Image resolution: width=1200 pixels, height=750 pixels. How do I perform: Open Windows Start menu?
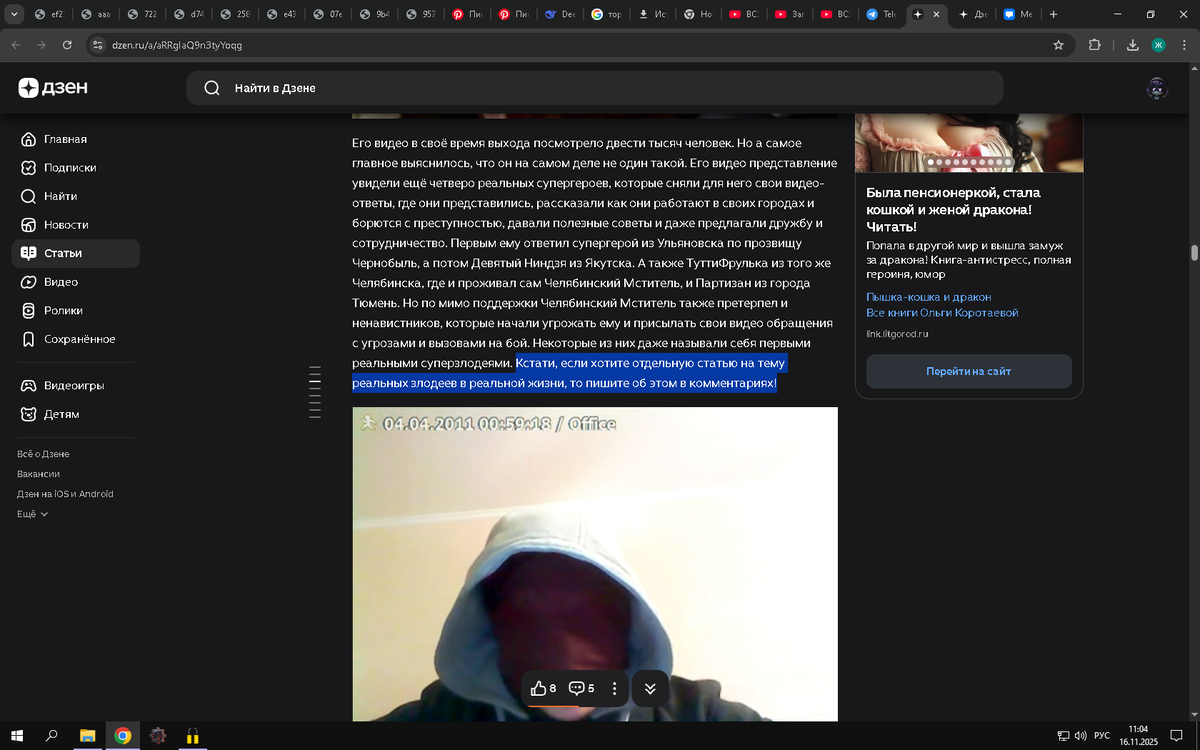(17, 736)
